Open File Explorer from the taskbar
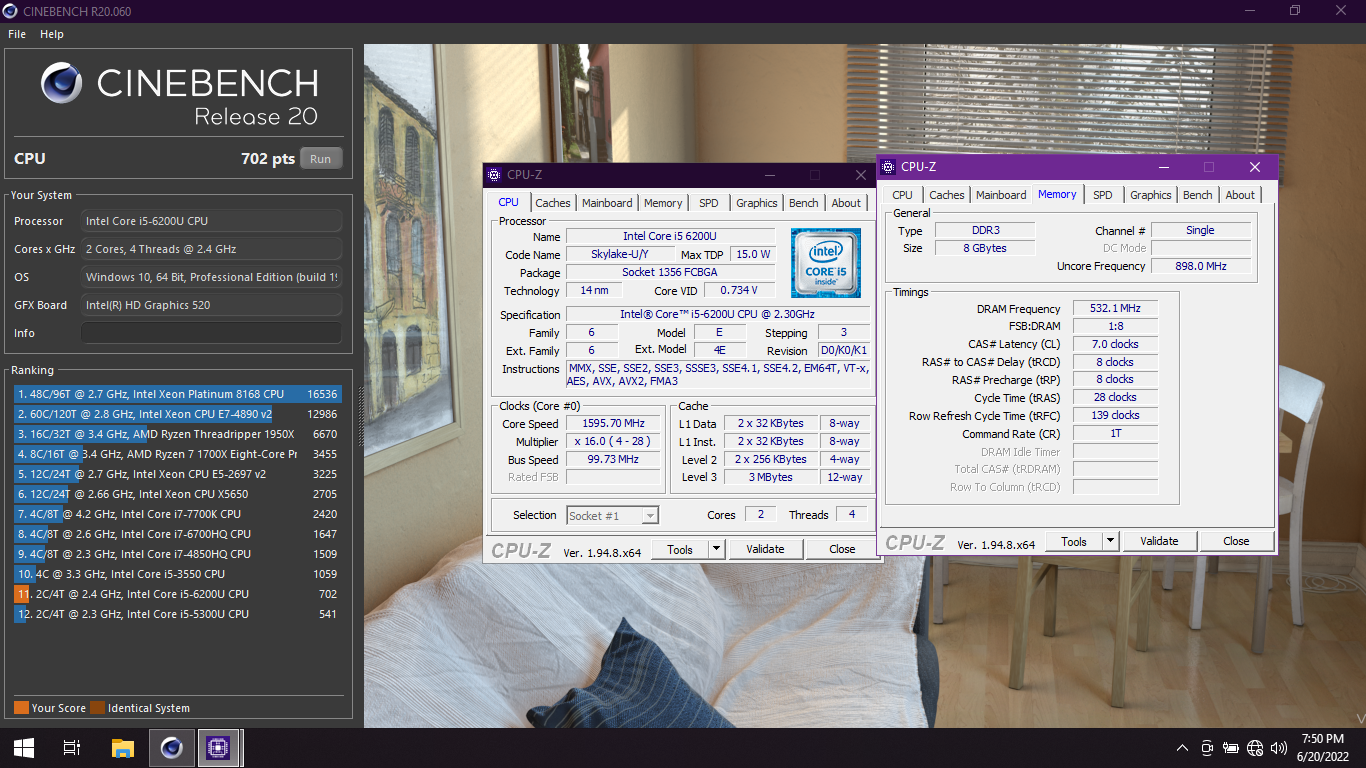The width and height of the screenshot is (1366, 768). click(x=122, y=748)
